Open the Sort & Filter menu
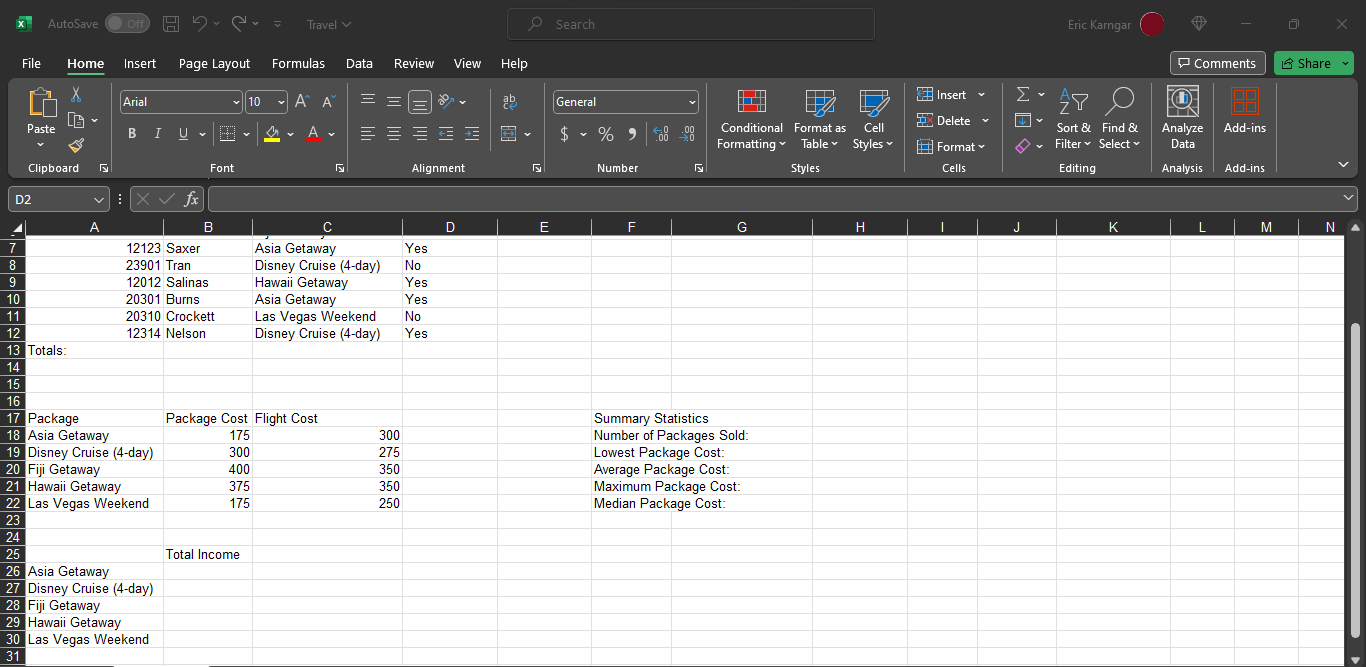The width and height of the screenshot is (1366, 667). pos(1073,118)
